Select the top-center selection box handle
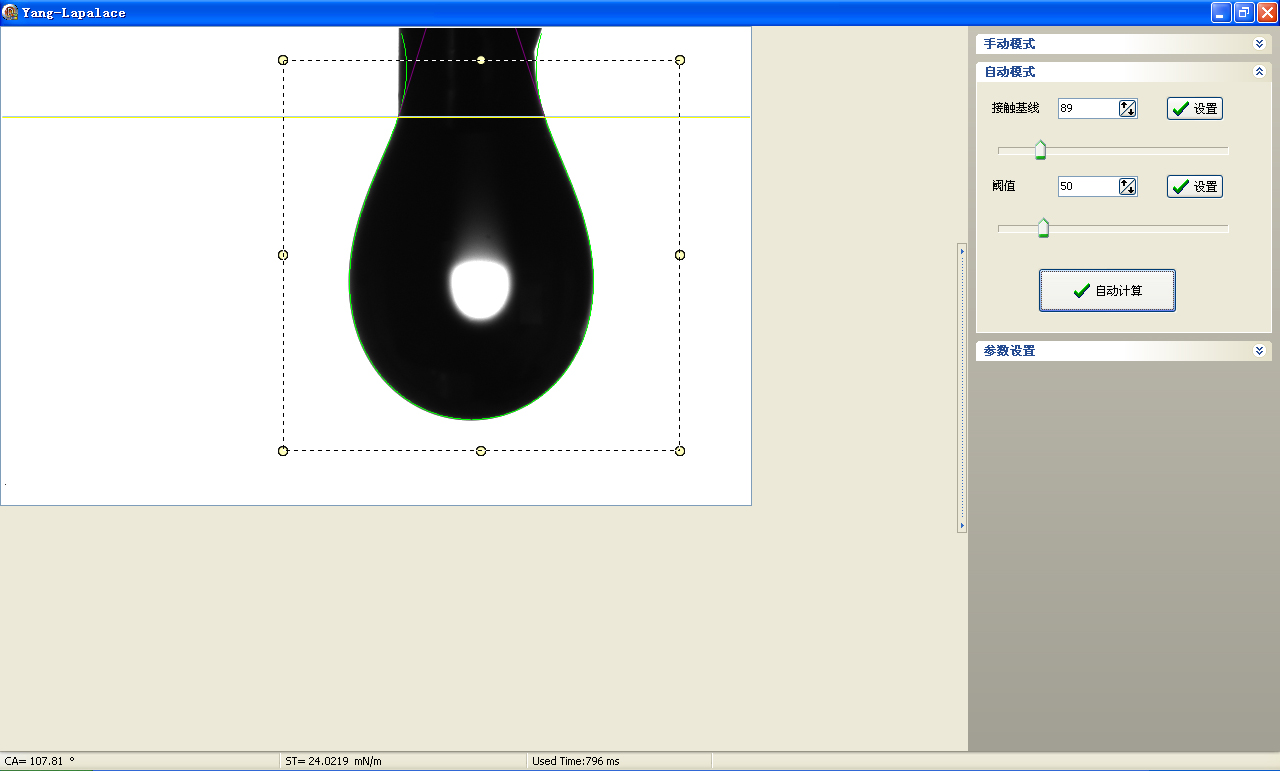The width and height of the screenshot is (1280, 771). click(481, 60)
